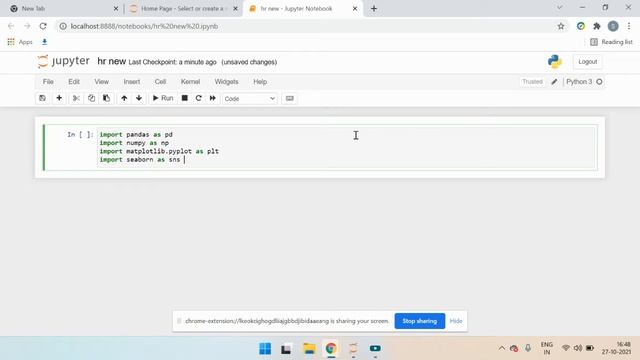Click the Trusted notebook indicator

click(x=532, y=82)
